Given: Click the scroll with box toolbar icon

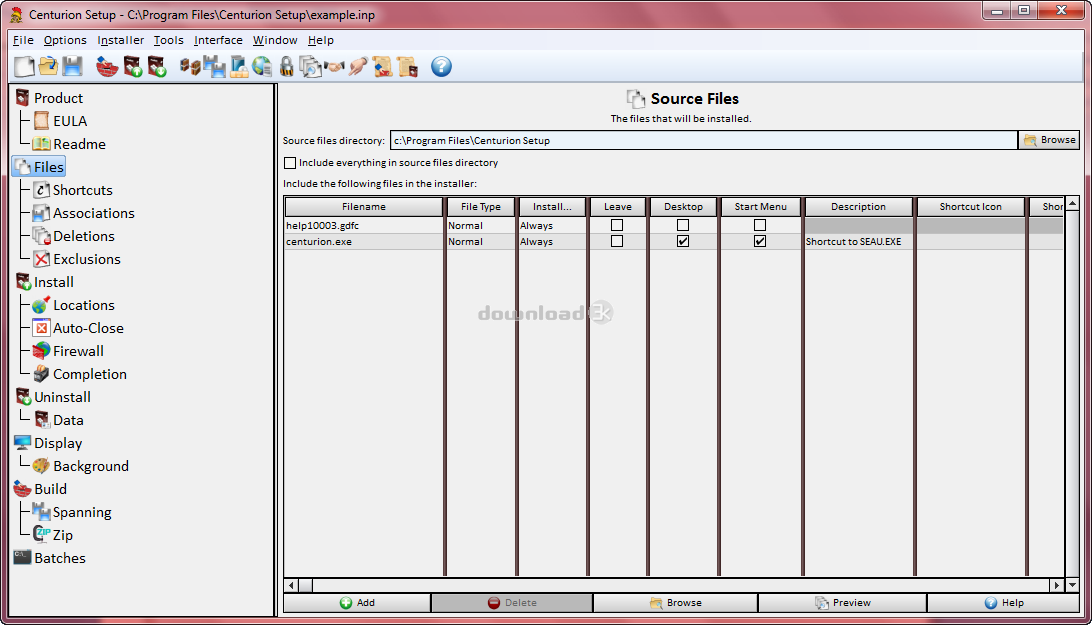Looking at the screenshot, I should point(407,67).
